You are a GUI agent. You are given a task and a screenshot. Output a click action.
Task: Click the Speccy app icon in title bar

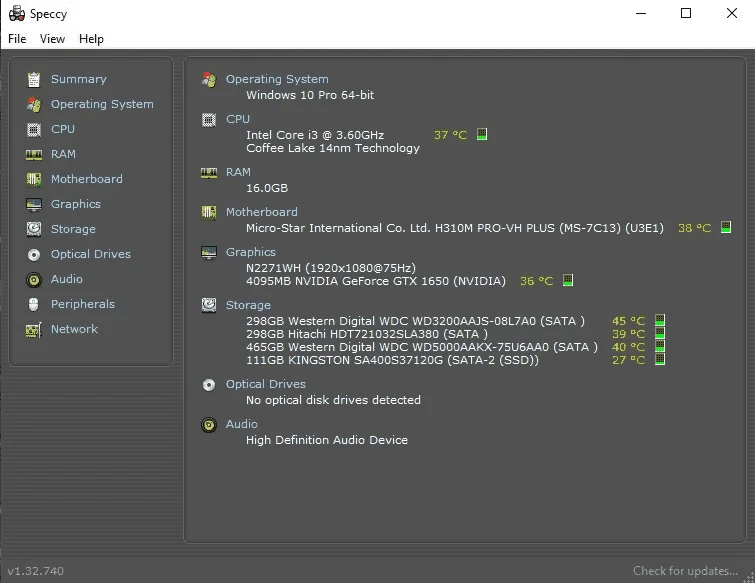(x=17, y=13)
